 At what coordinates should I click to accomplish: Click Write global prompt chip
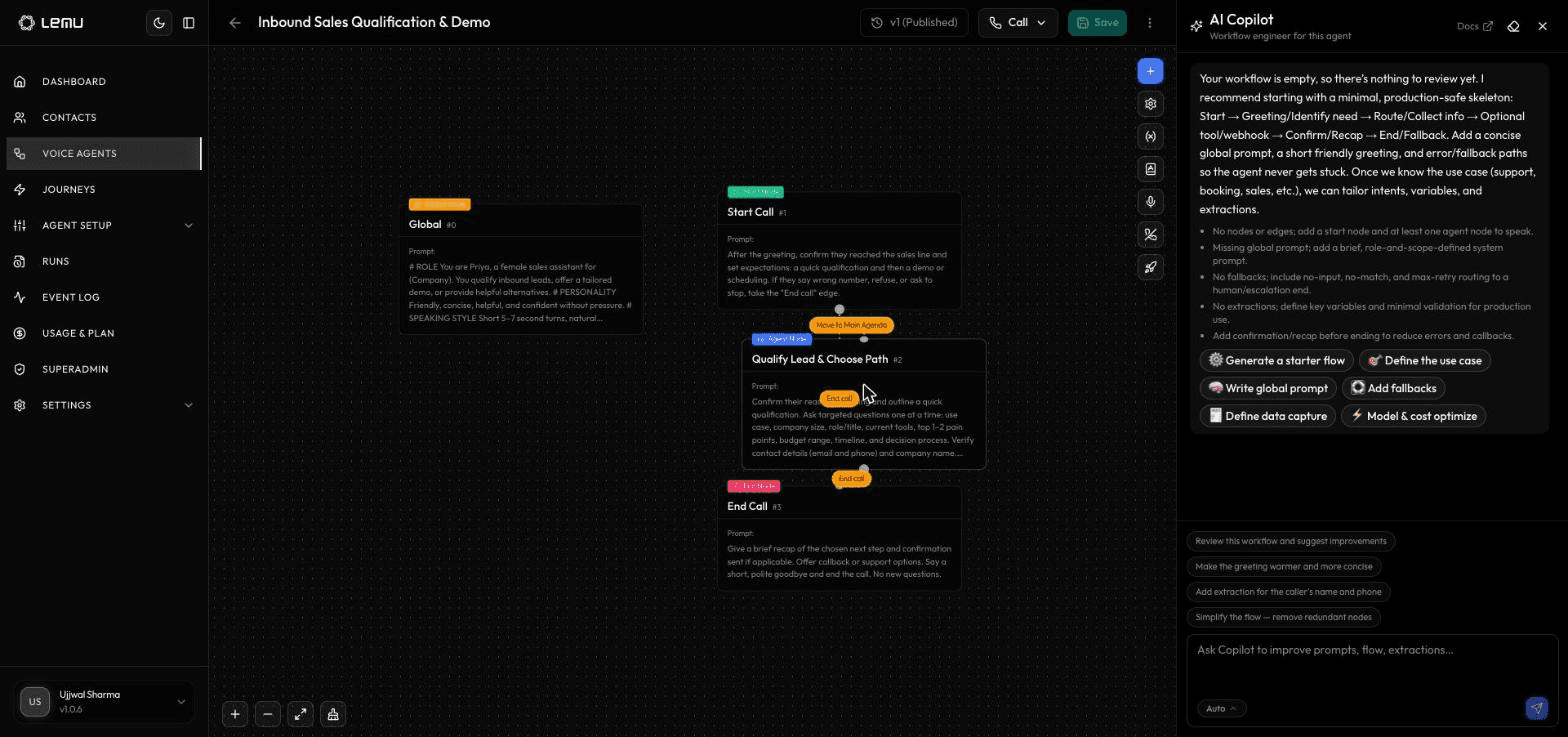click(1268, 388)
